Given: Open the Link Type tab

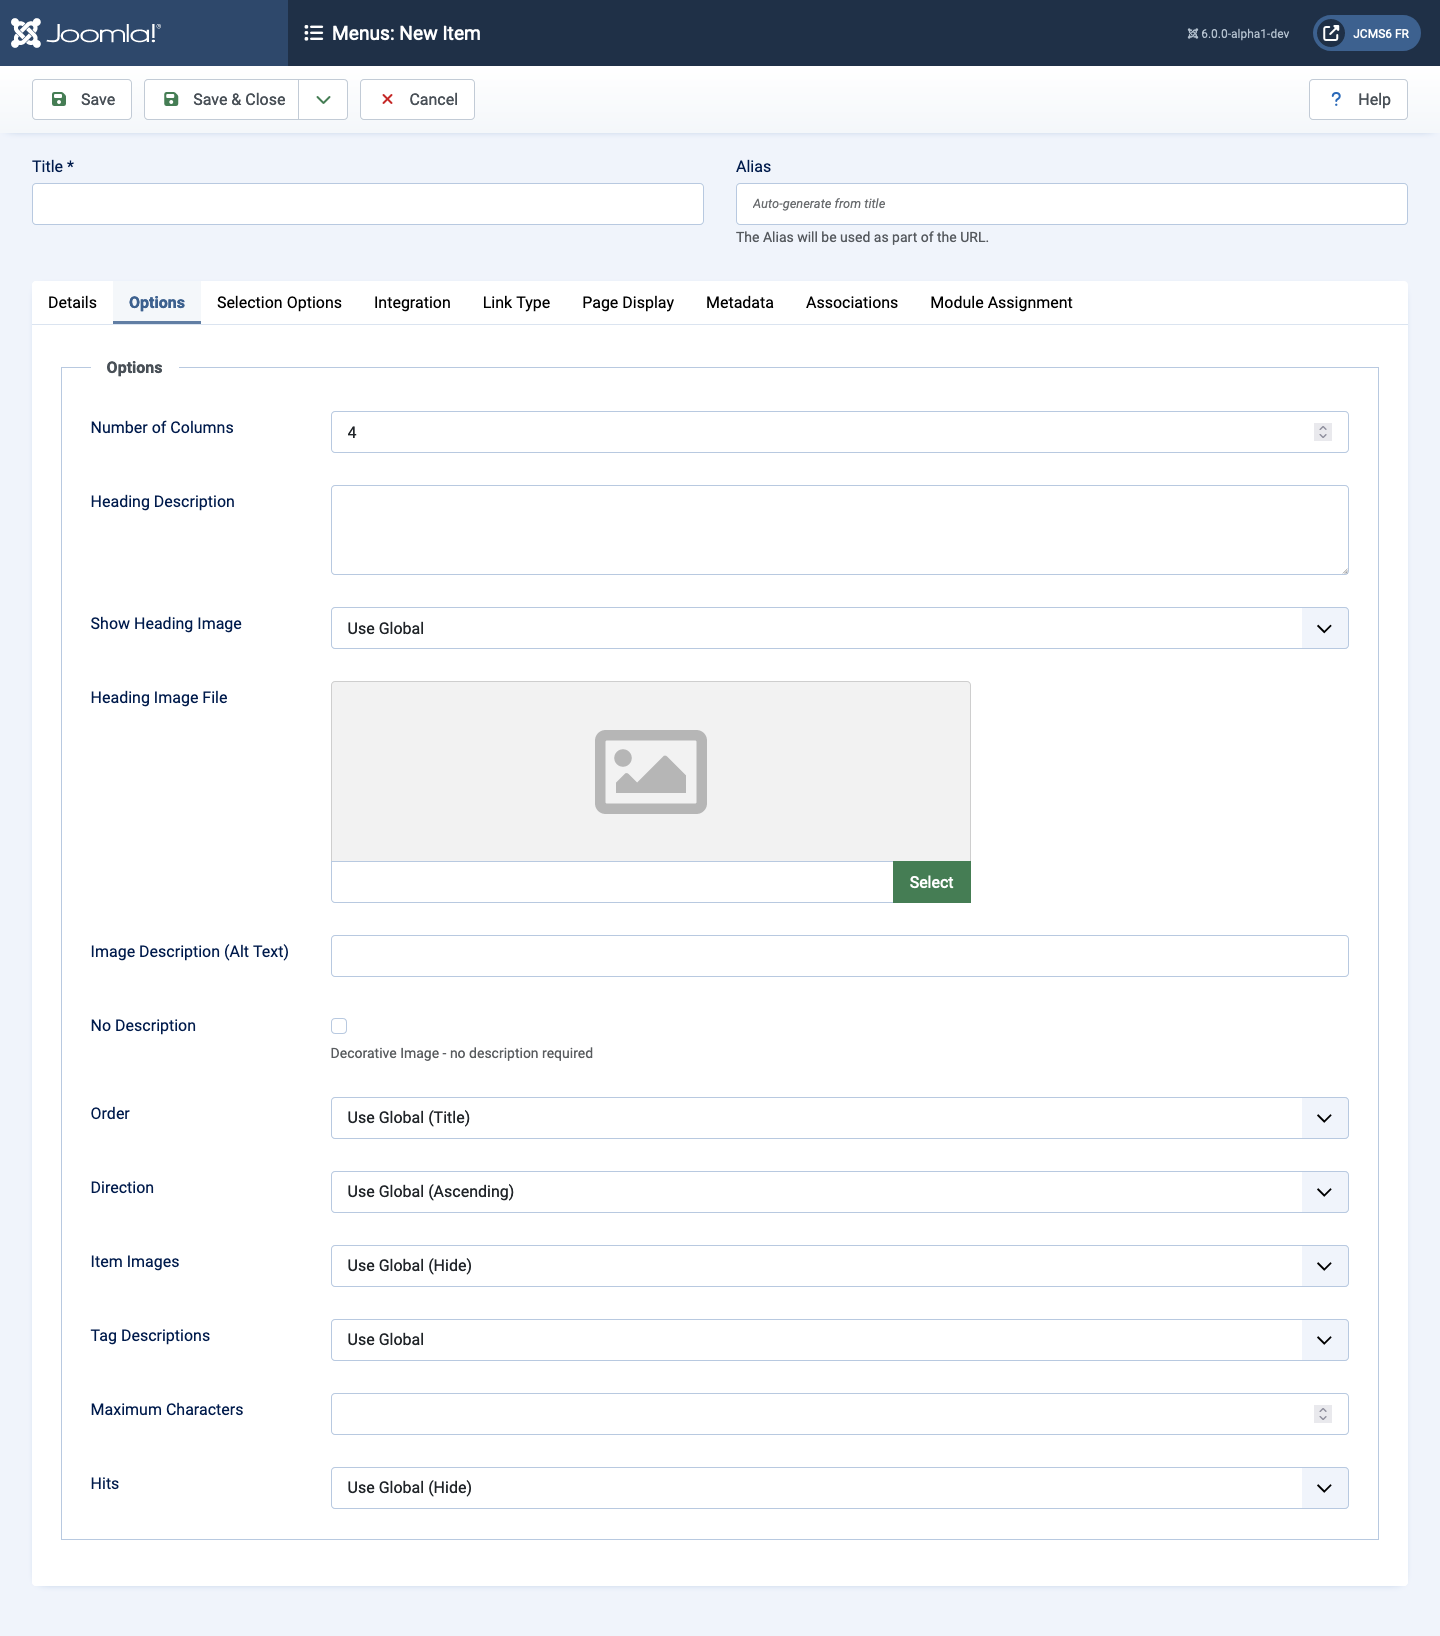Looking at the screenshot, I should (x=516, y=302).
